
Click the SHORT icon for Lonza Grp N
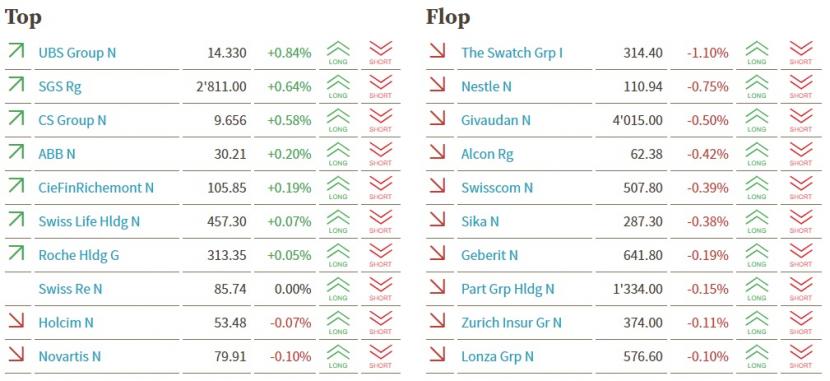coord(800,357)
